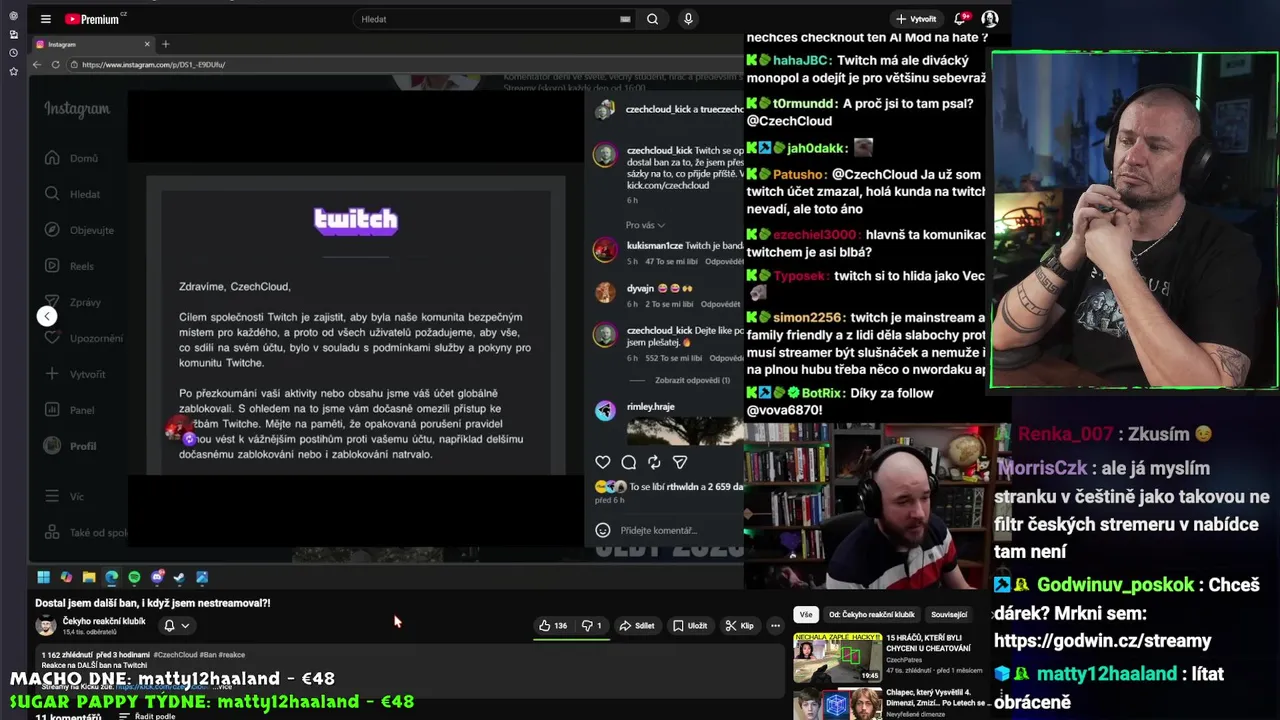Open Instagram Upozornění in sidebar

pos(84,338)
